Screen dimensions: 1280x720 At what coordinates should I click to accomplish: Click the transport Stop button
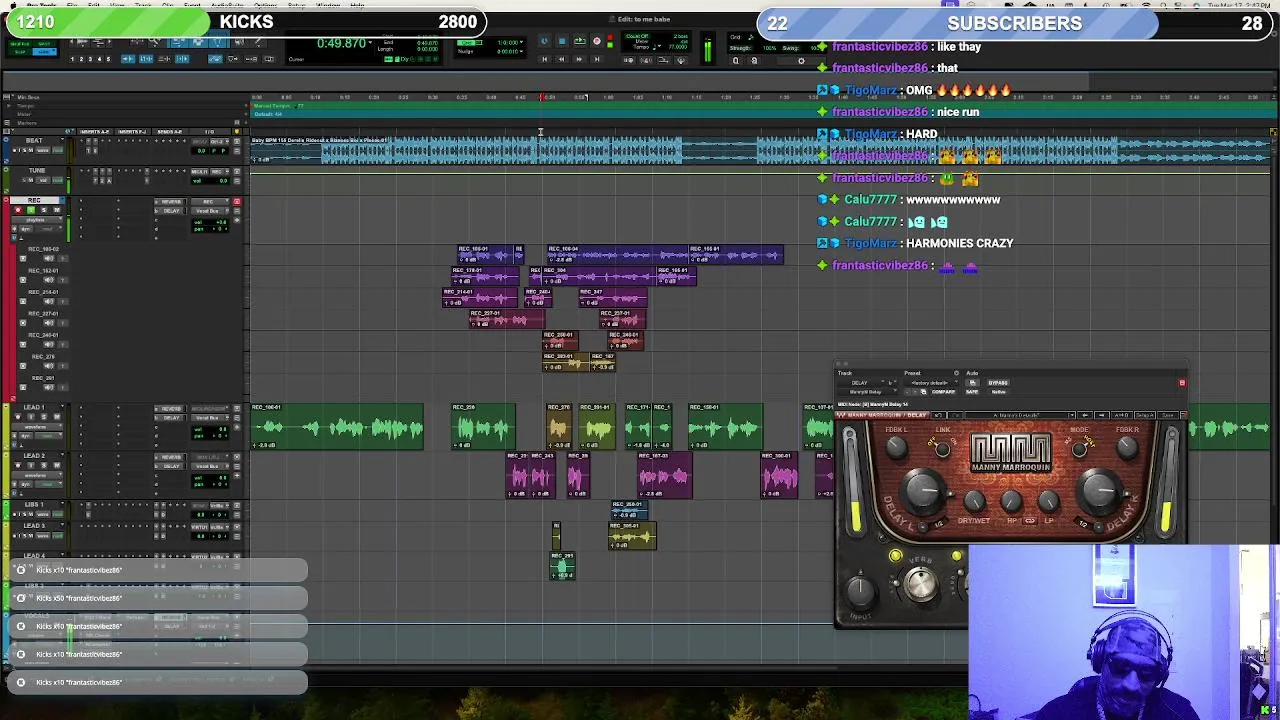[x=562, y=41]
